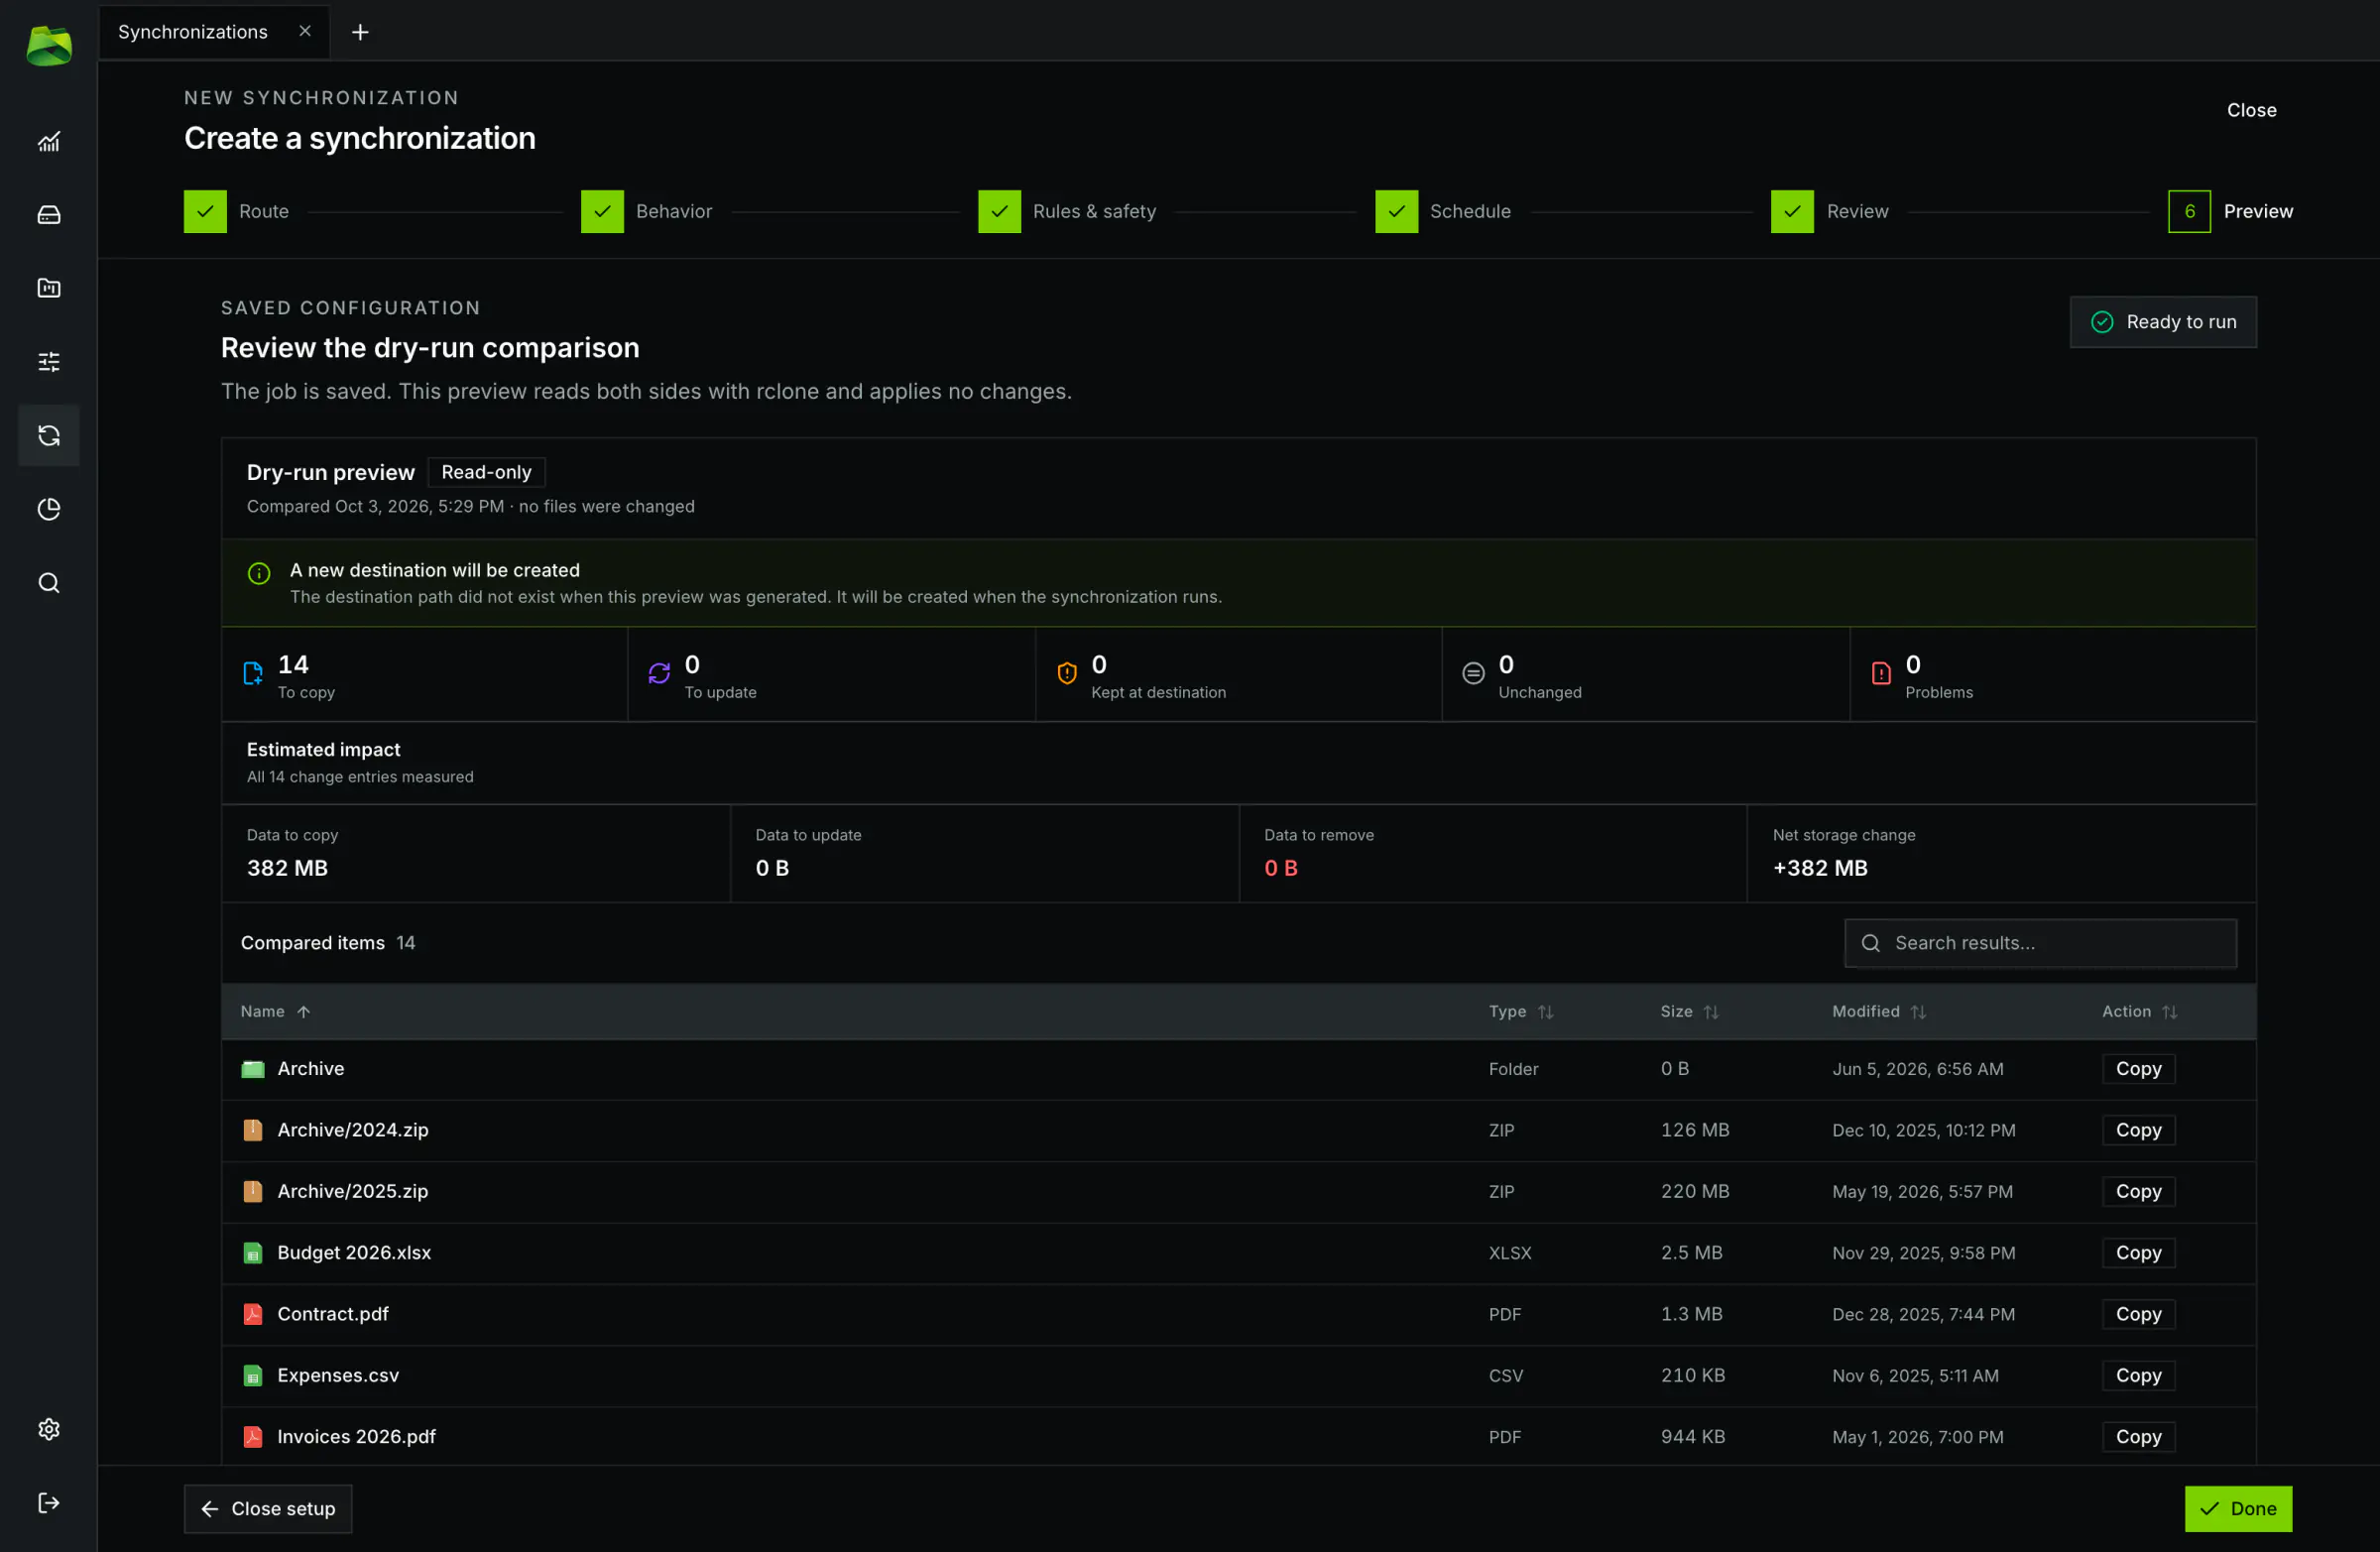Select the Preview step 6
The width and height of the screenshot is (2380, 1552).
tap(2230, 211)
